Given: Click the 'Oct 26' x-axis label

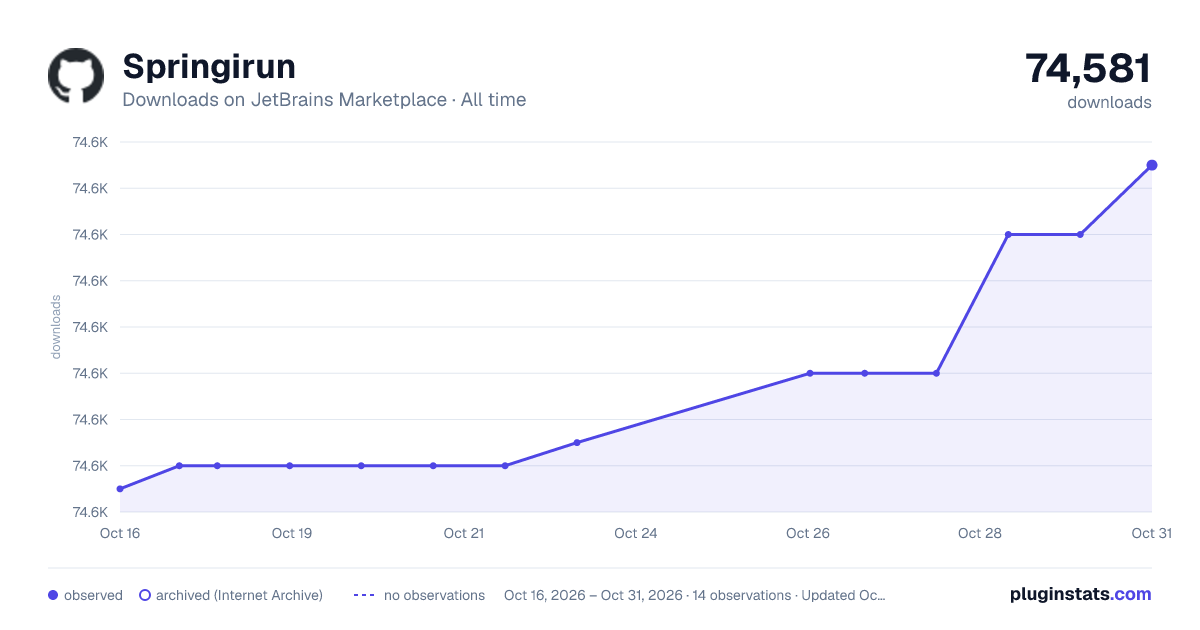Looking at the screenshot, I should pos(808,533).
